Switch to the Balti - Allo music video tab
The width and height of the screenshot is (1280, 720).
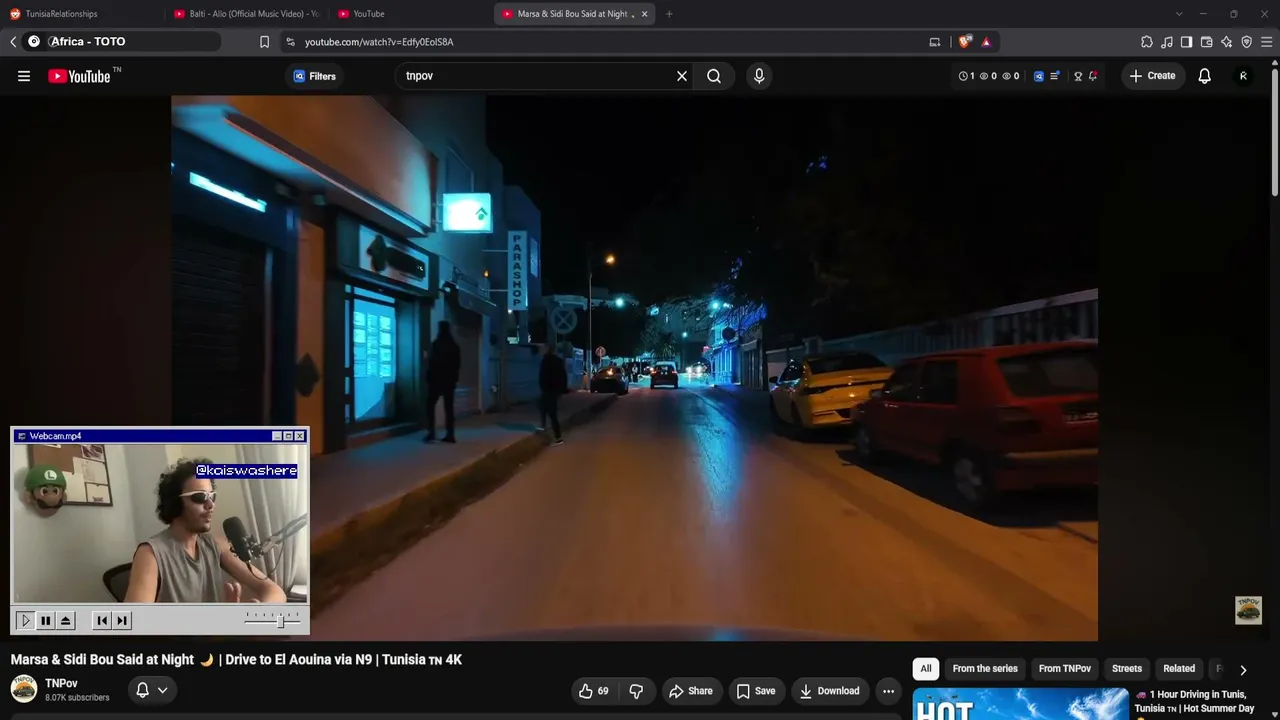point(246,14)
